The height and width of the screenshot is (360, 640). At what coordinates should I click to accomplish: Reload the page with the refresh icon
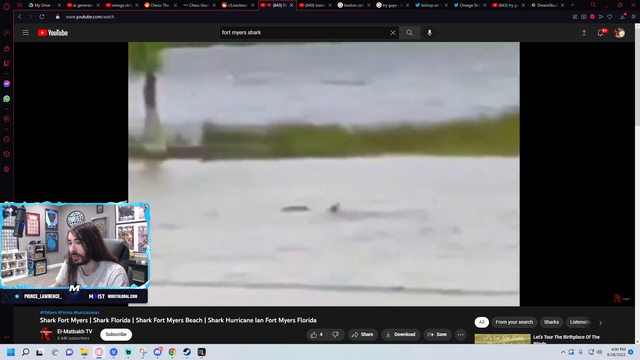click(42, 17)
